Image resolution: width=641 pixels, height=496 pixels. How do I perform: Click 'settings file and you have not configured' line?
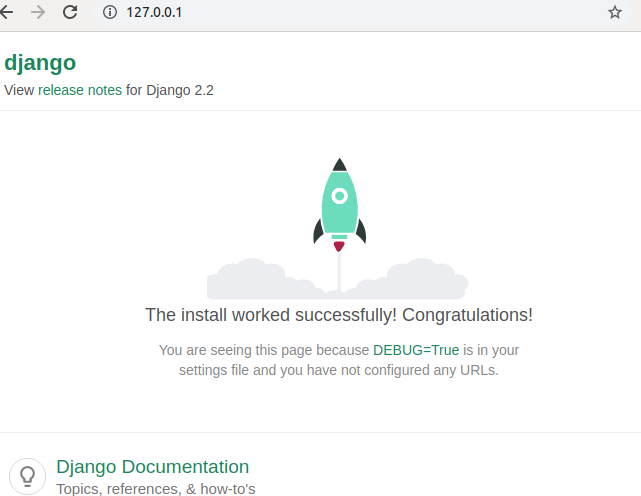[339, 370]
